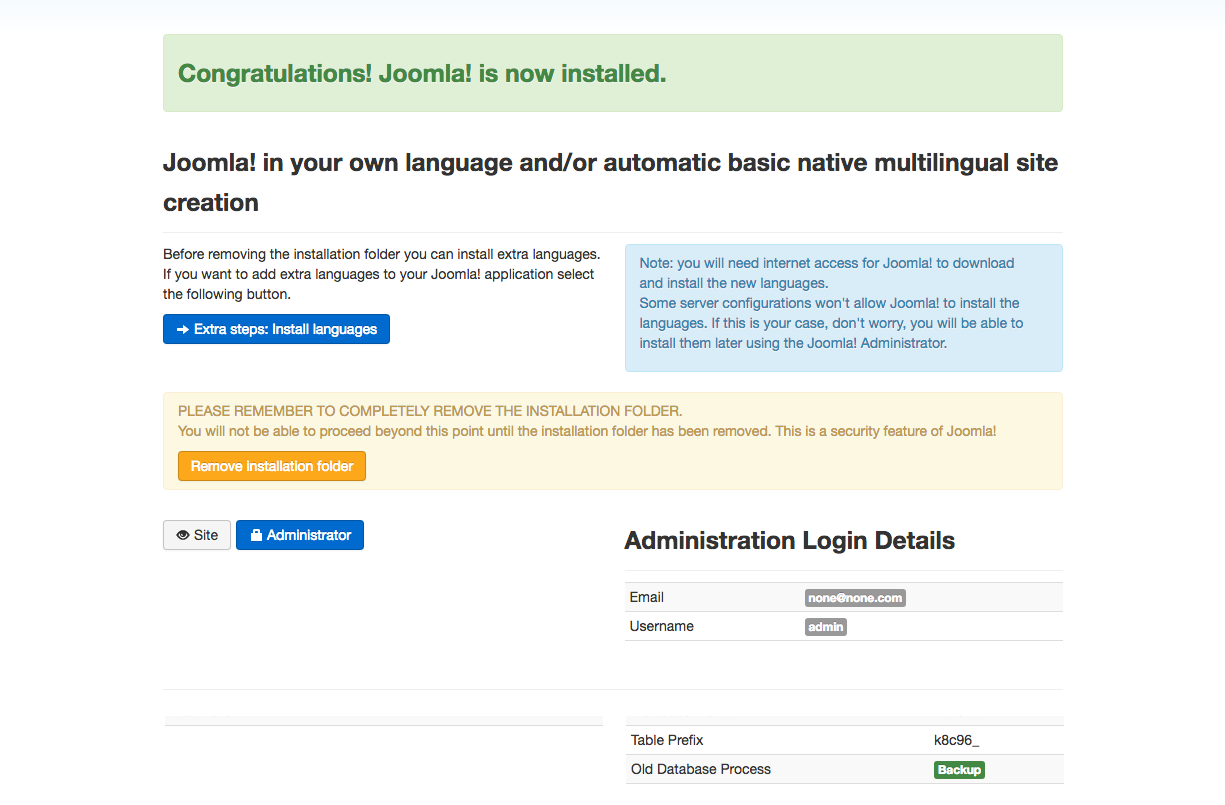
Task: Click the green Backup badge
Action: (959, 770)
